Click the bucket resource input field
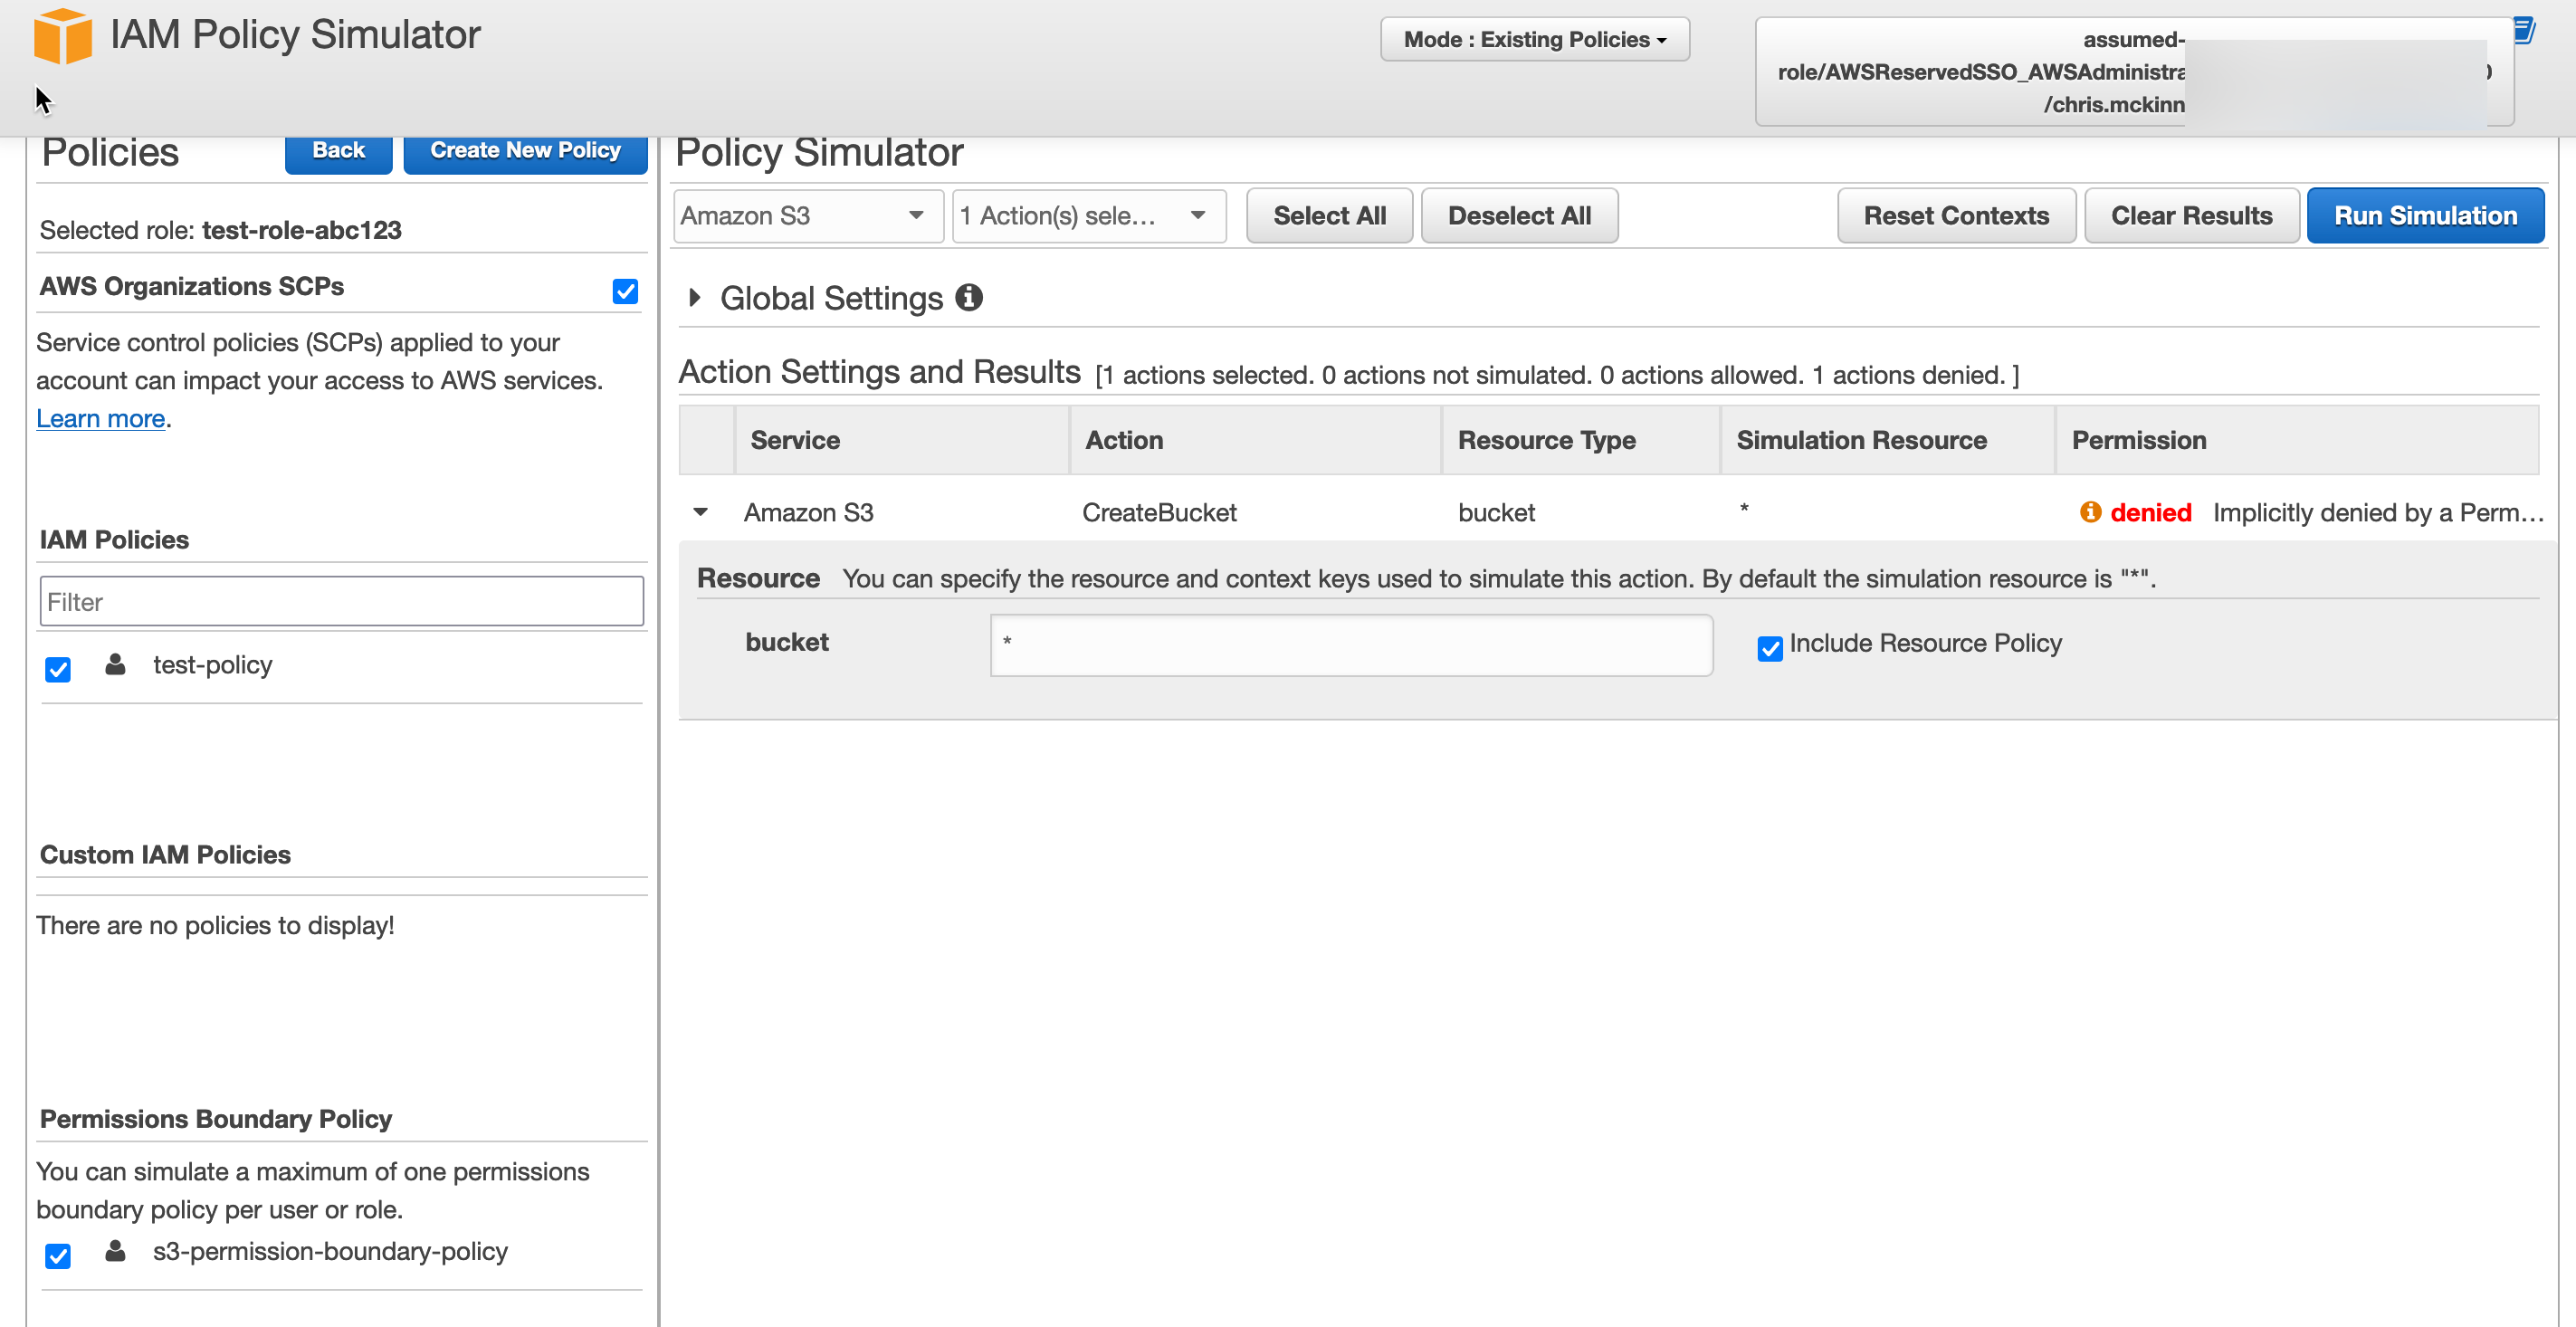 click(1350, 645)
